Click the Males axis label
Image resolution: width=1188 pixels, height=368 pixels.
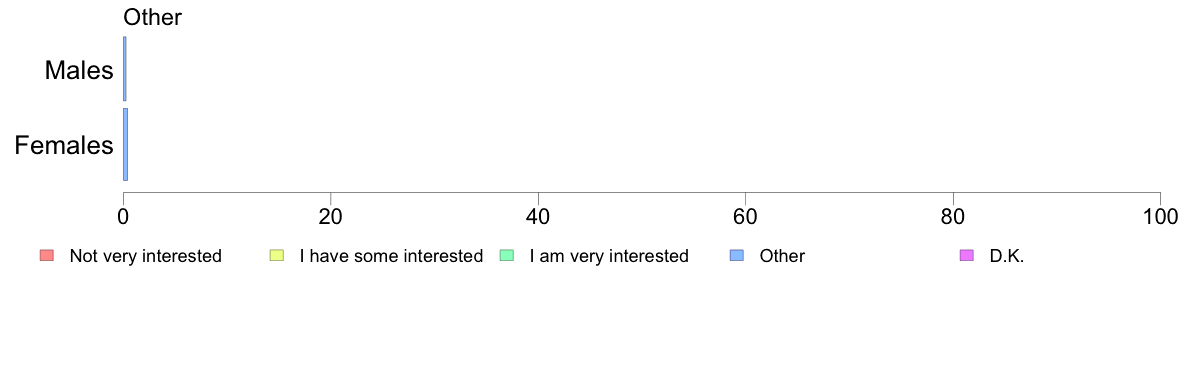79,70
